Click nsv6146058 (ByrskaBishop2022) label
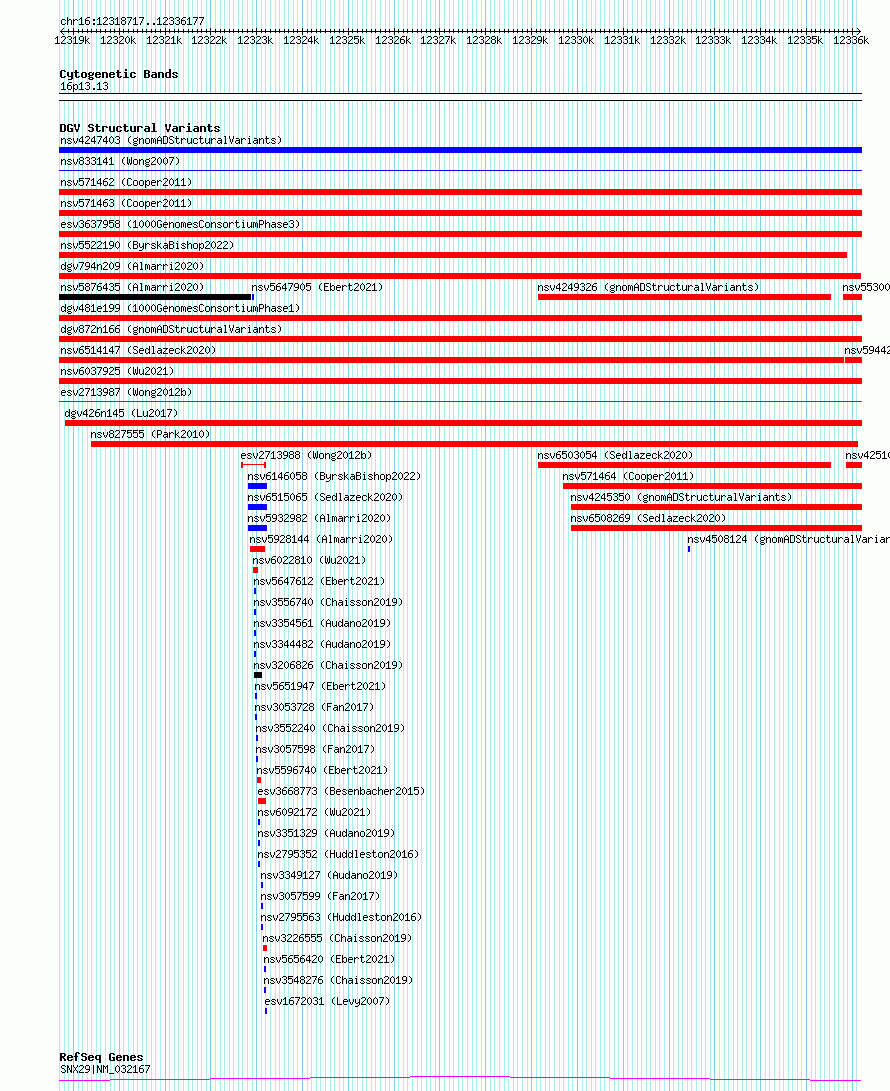The width and height of the screenshot is (890, 1091). (x=334, y=476)
